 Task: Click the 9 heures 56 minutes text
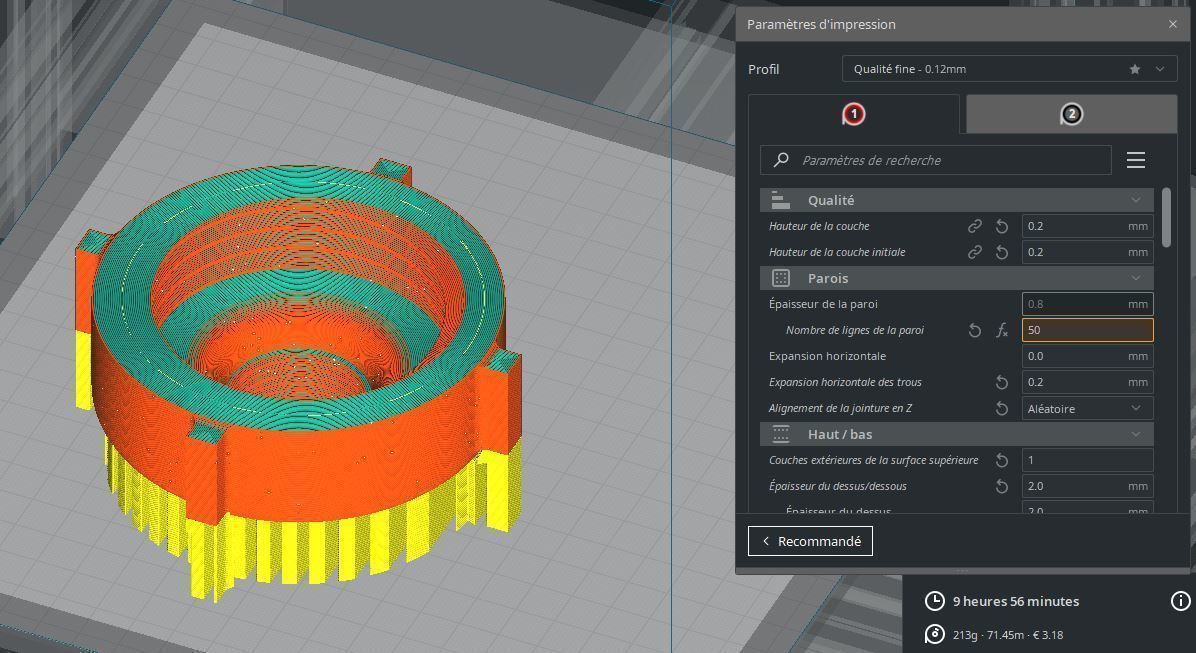(1016, 601)
